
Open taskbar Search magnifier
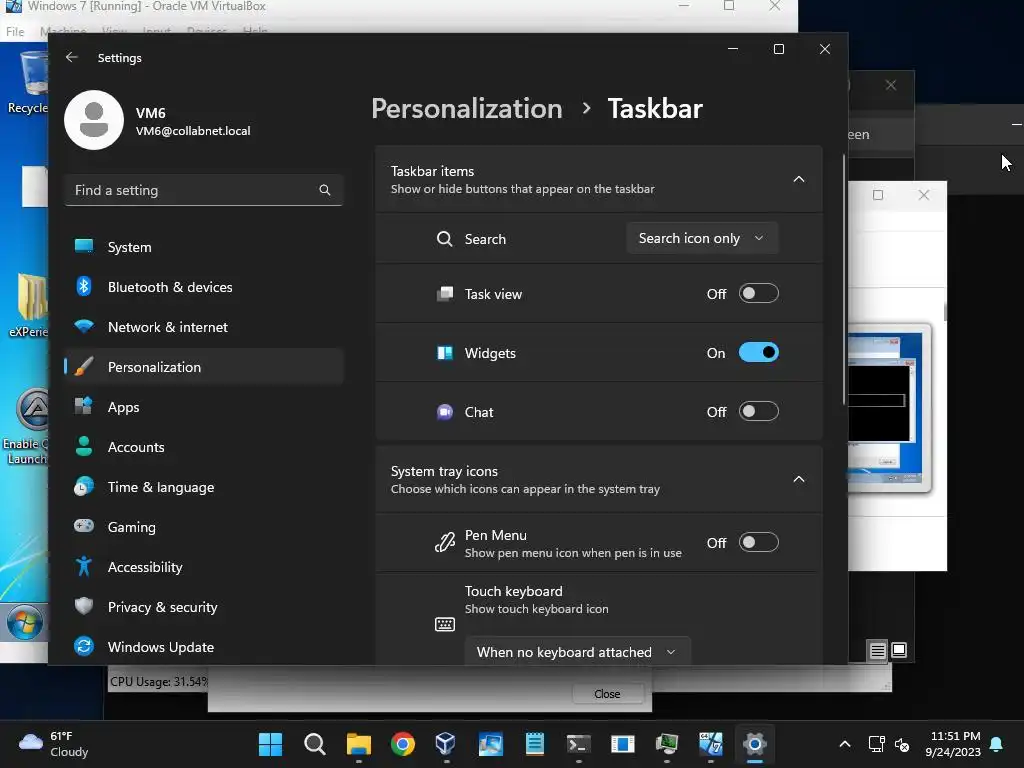coord(315,744)
